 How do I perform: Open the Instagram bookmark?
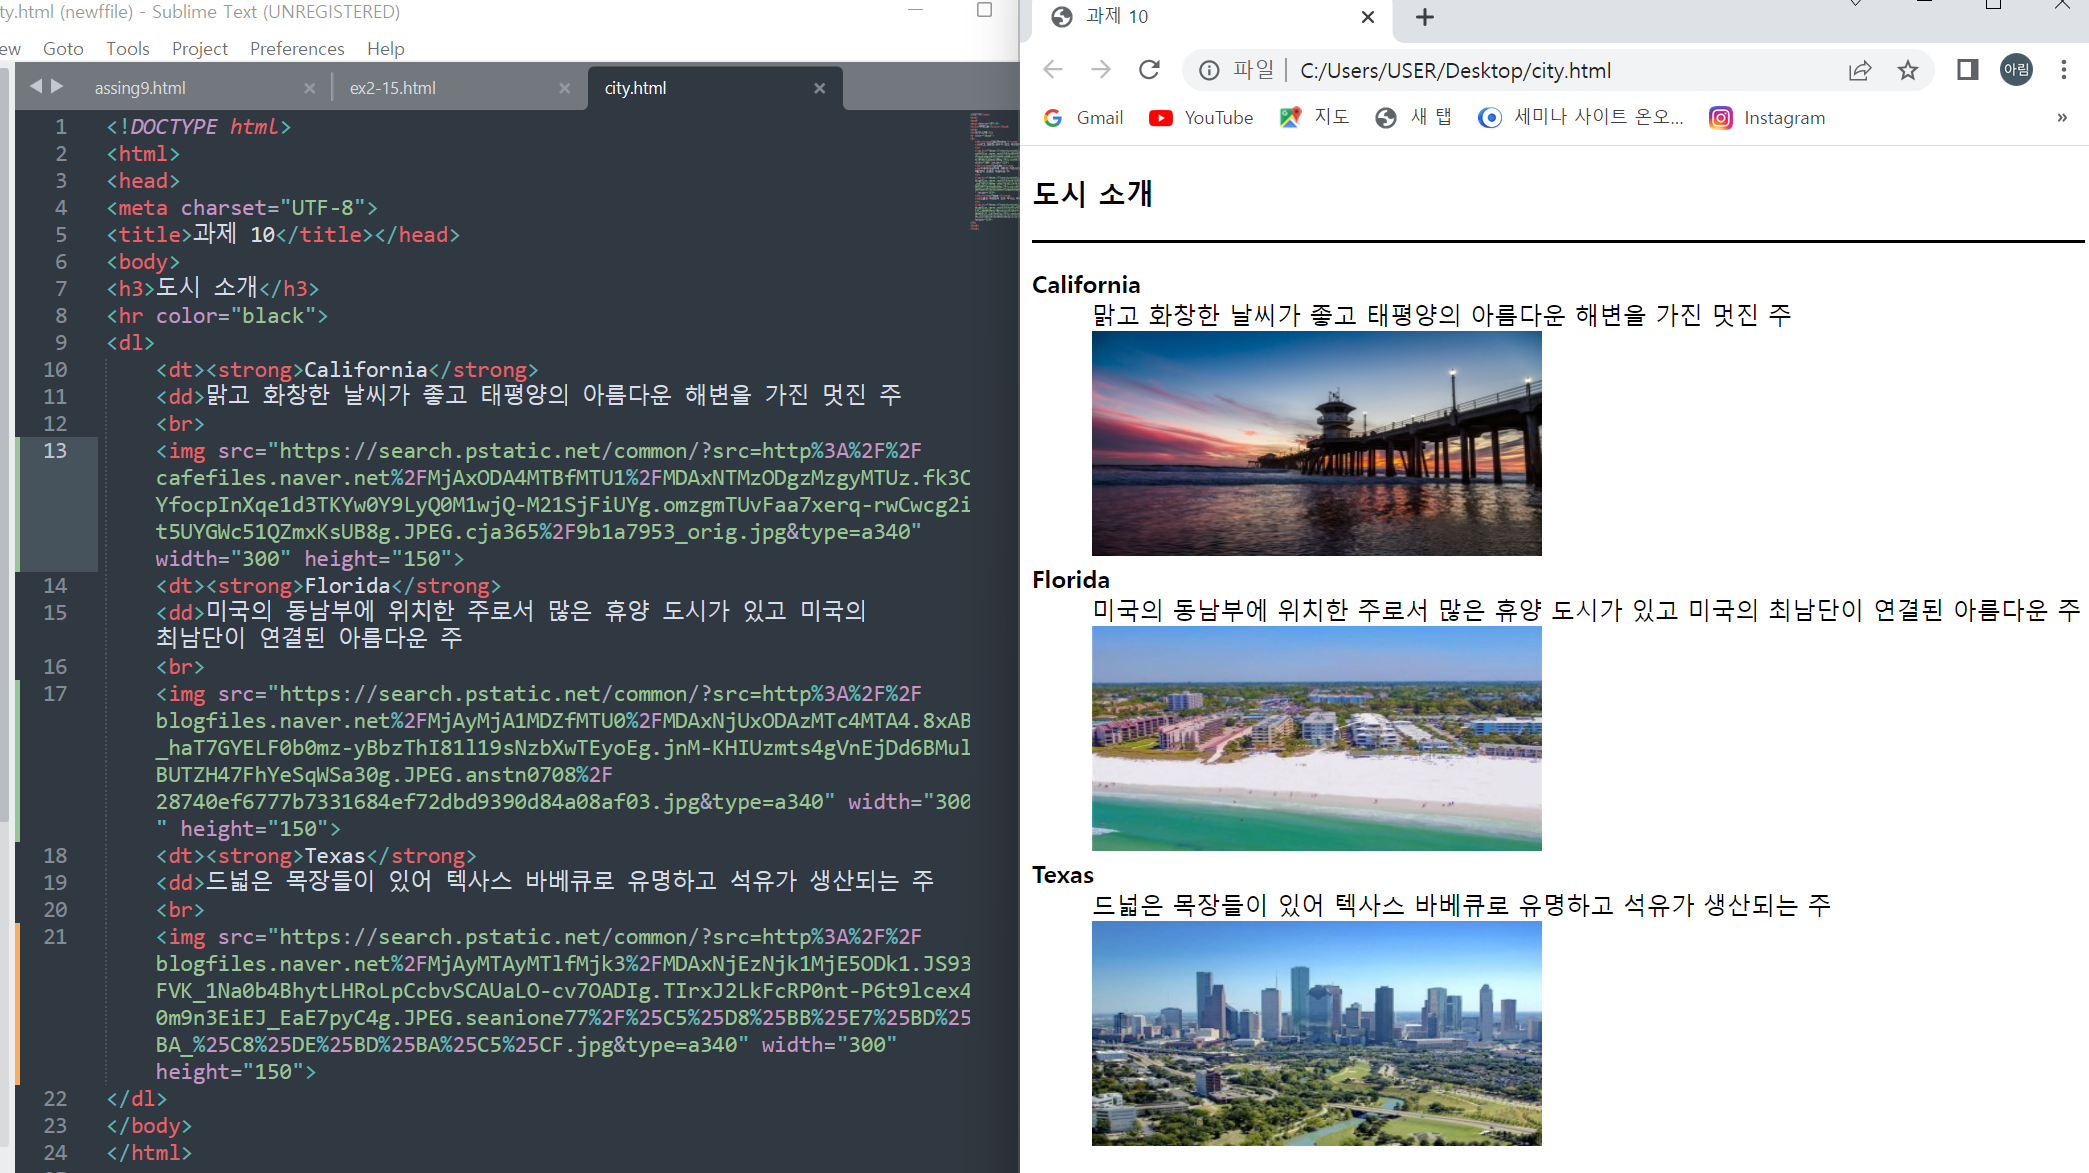[x=1767, y=118]
